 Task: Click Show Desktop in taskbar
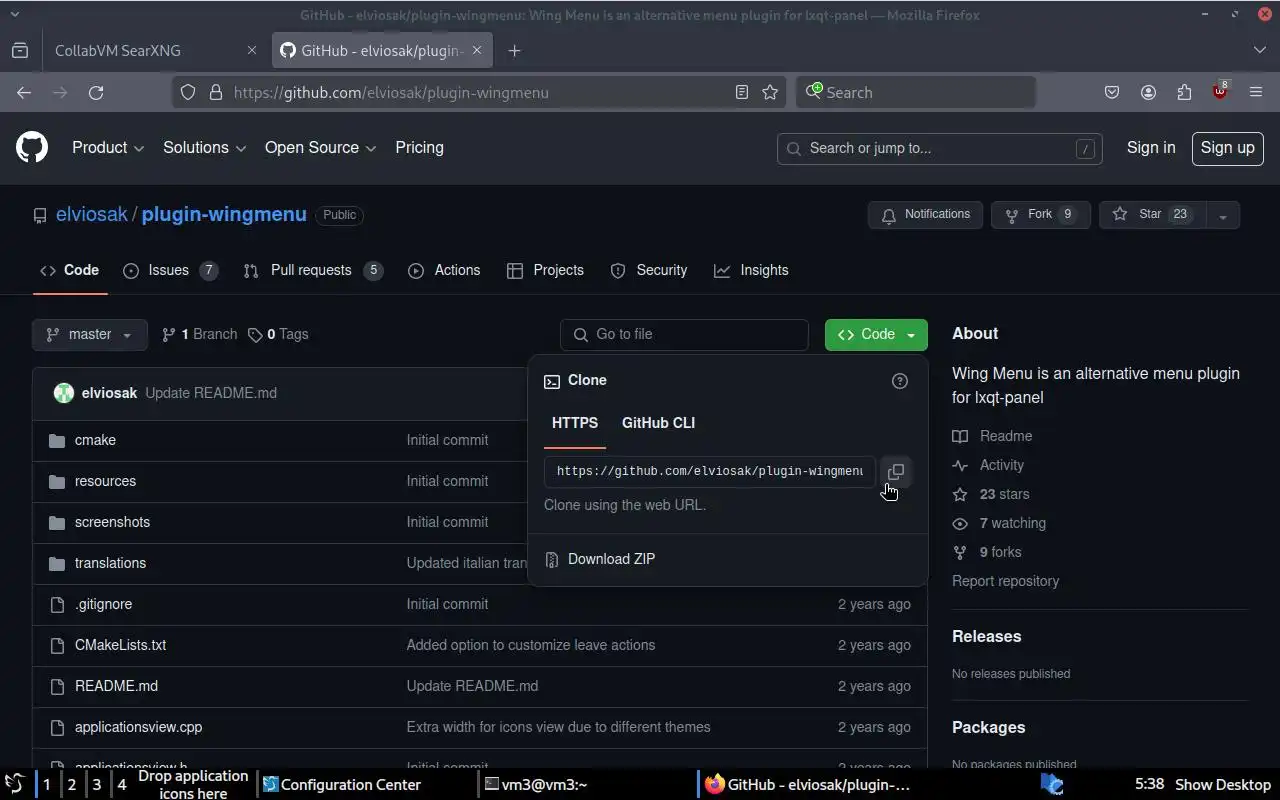[x=1222, y=785]
